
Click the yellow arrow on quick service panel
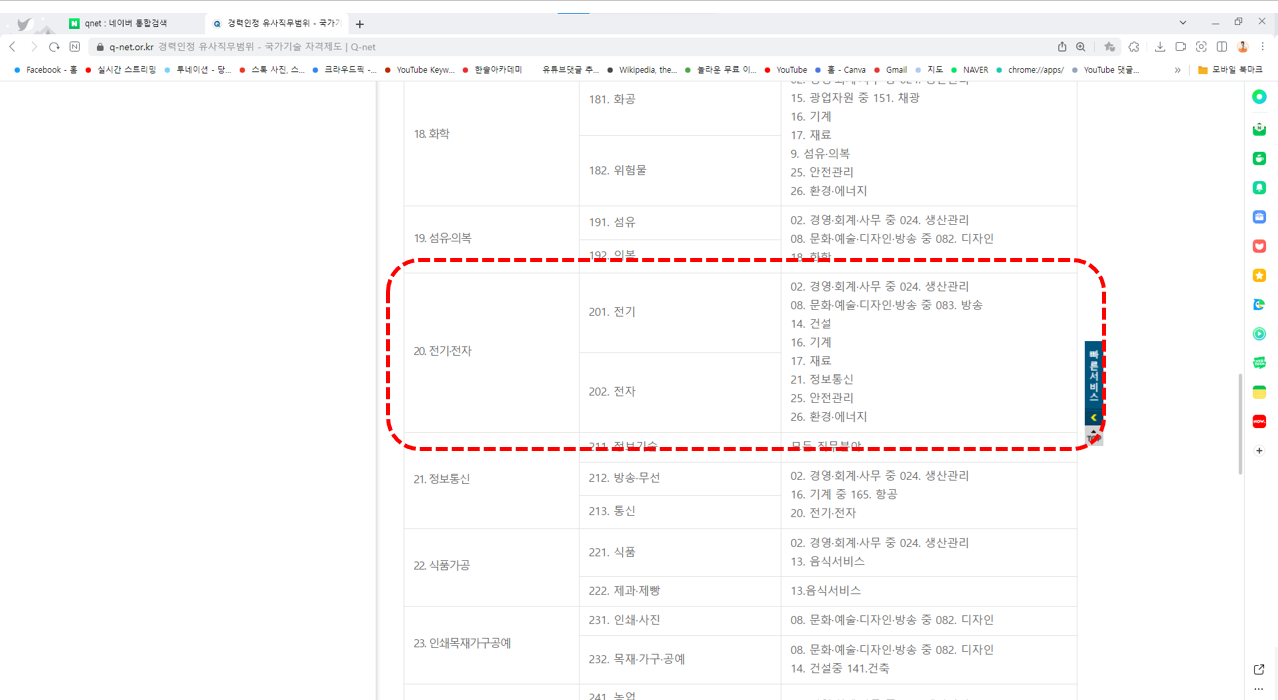click(x=1094, y=417)
